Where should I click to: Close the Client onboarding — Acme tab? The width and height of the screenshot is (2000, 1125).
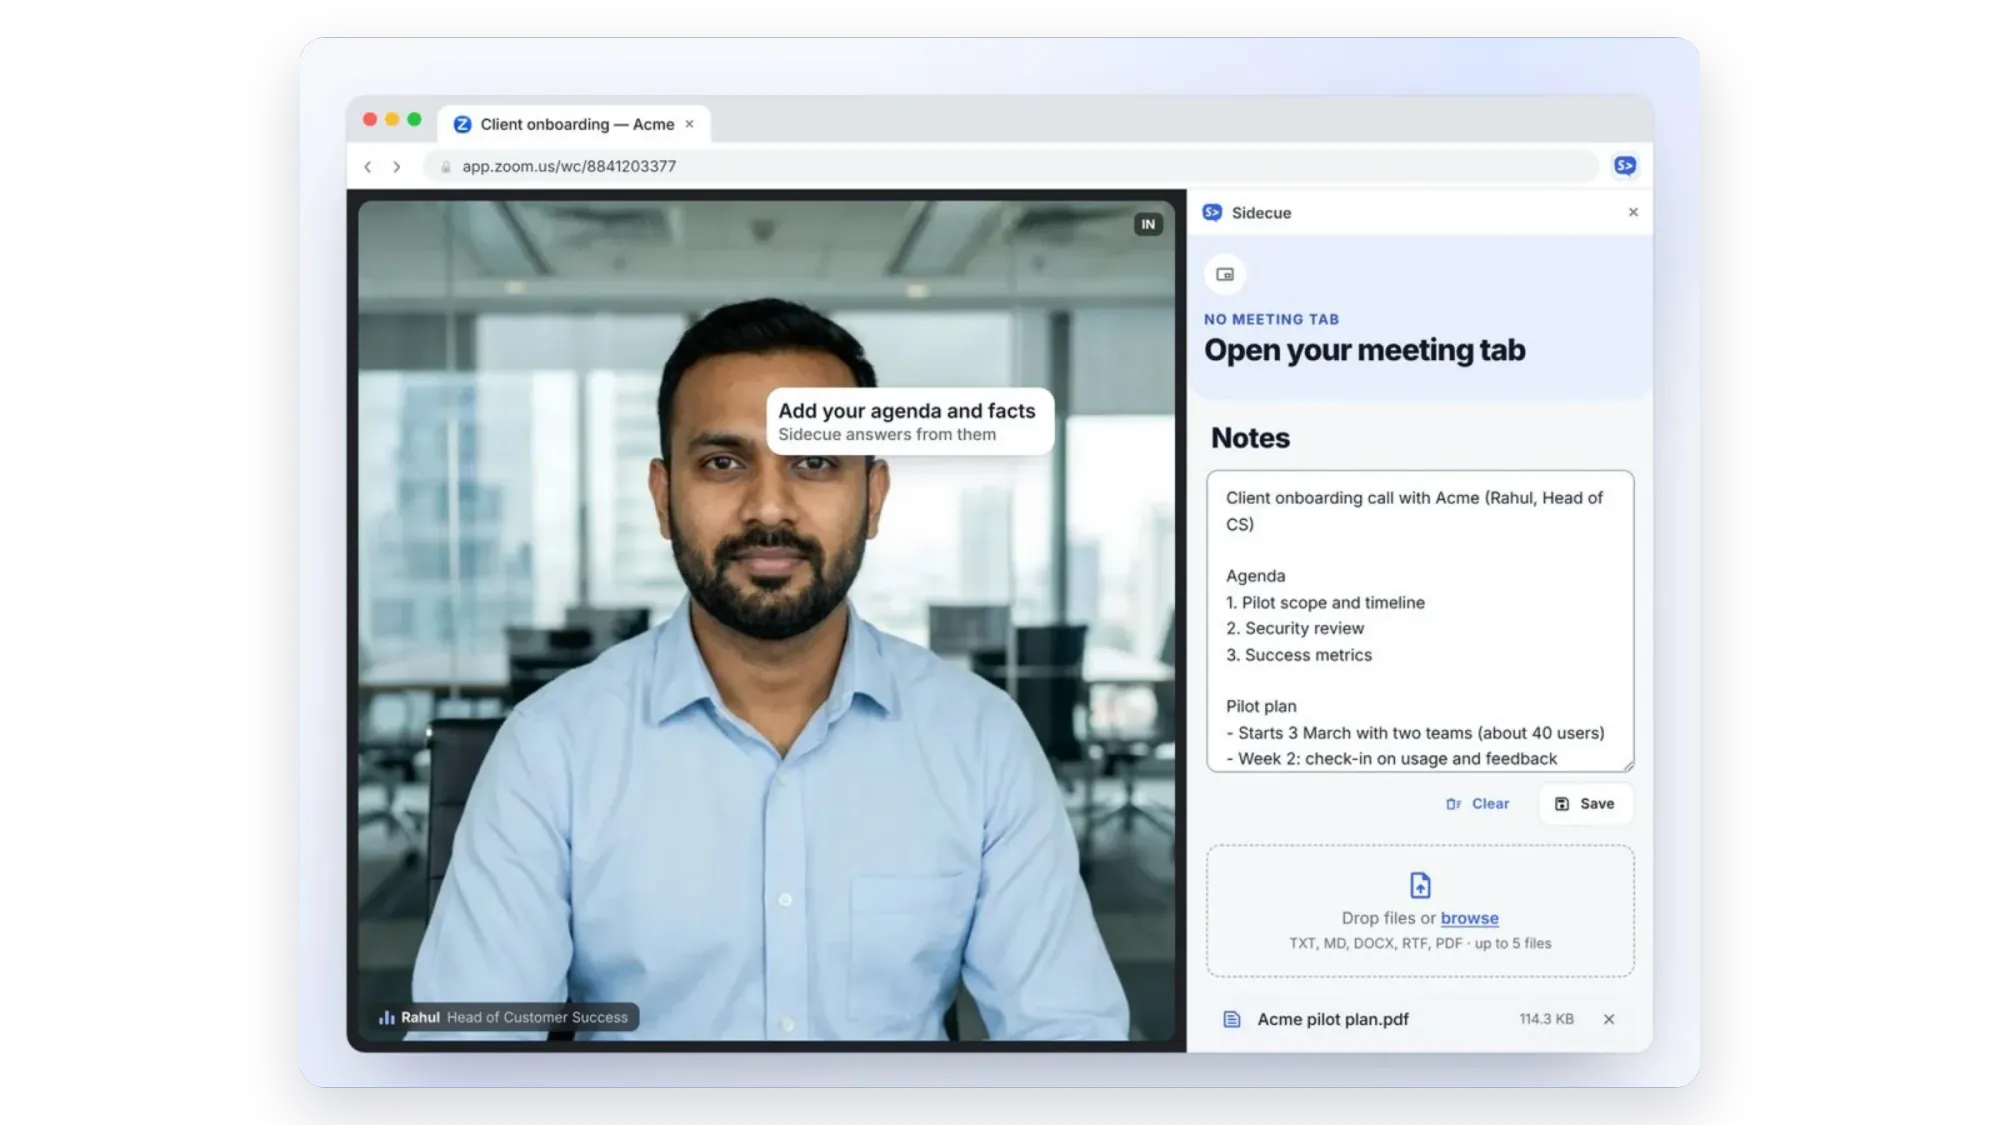click(x=689, y=124)
